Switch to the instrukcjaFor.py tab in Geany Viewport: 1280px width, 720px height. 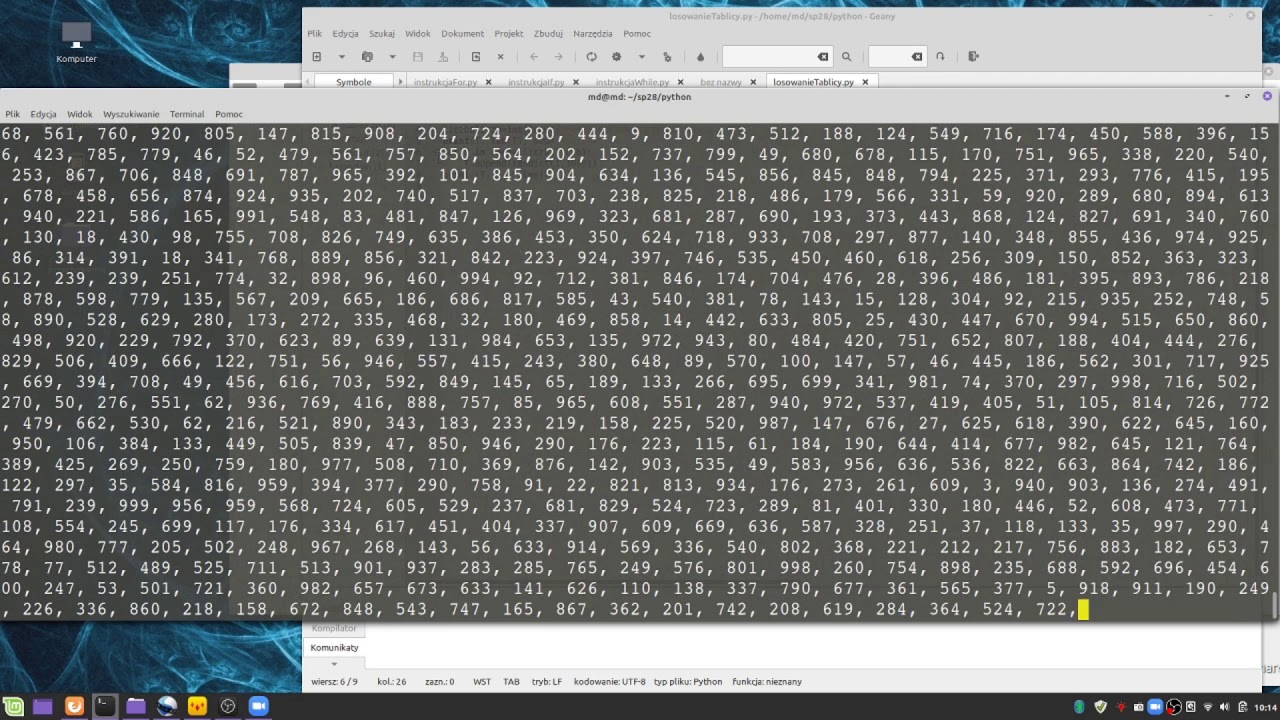pos(445,82)
